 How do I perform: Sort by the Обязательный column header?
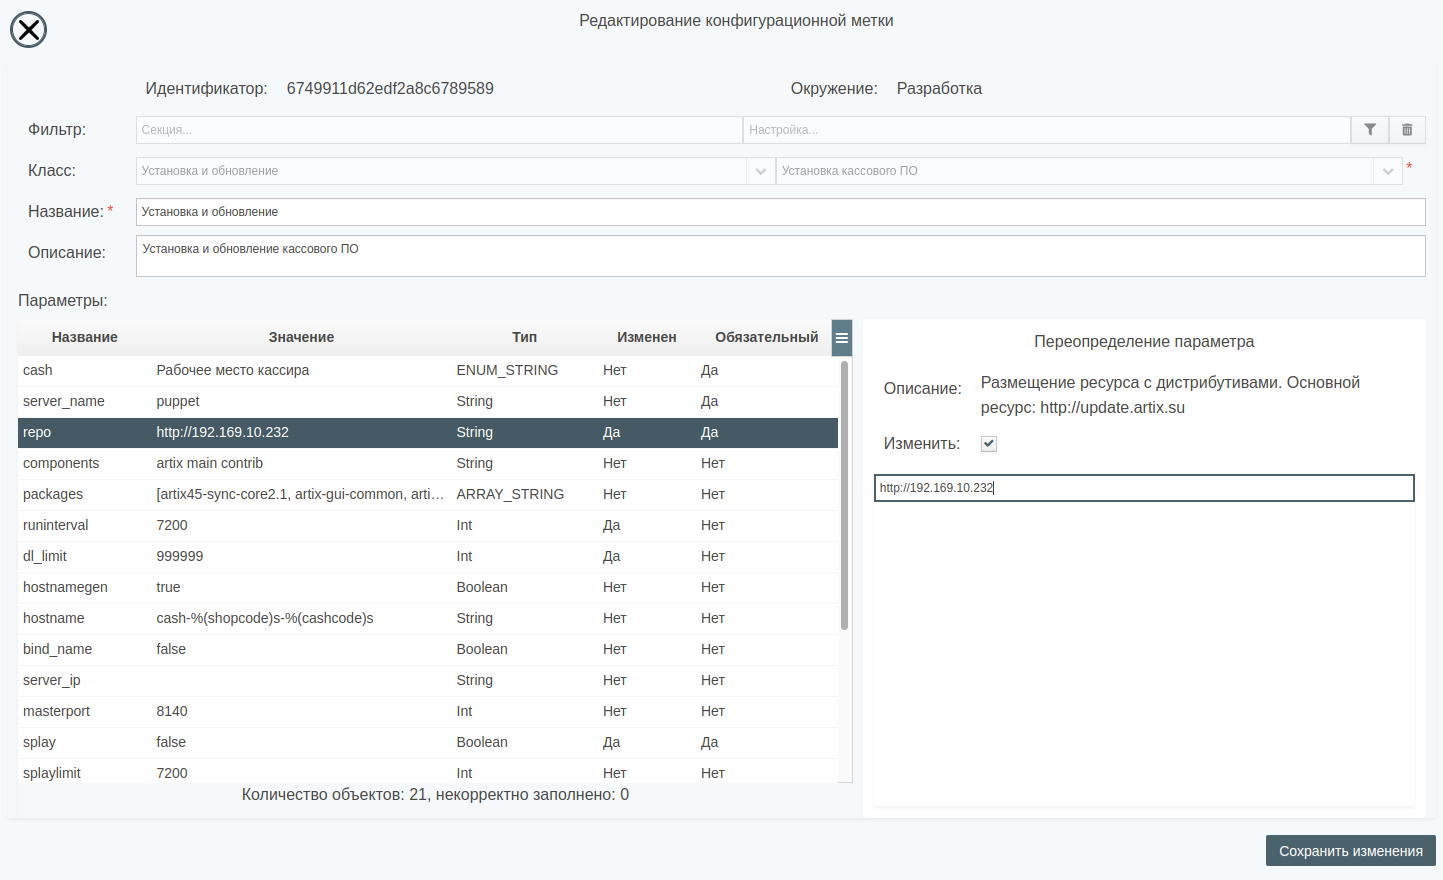767,338
